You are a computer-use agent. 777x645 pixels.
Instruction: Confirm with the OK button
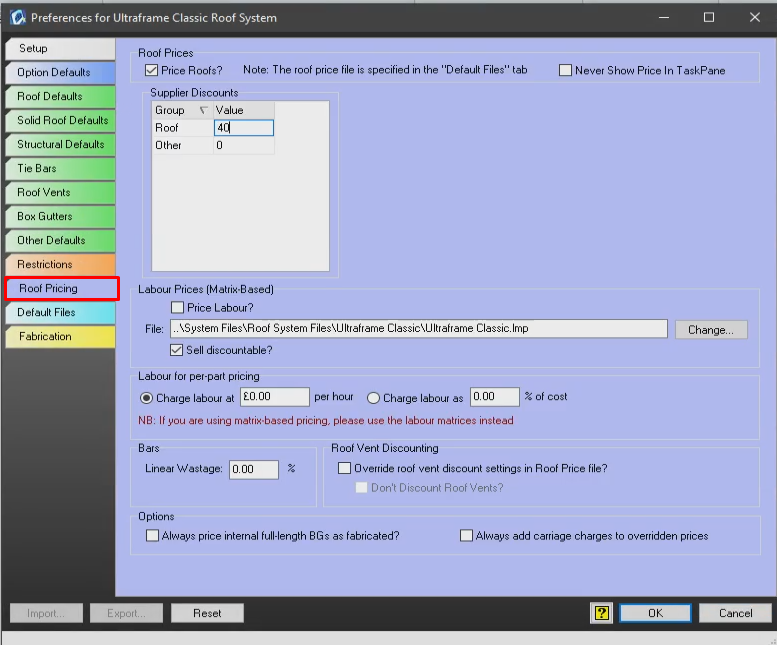click(x=655, y=613)
